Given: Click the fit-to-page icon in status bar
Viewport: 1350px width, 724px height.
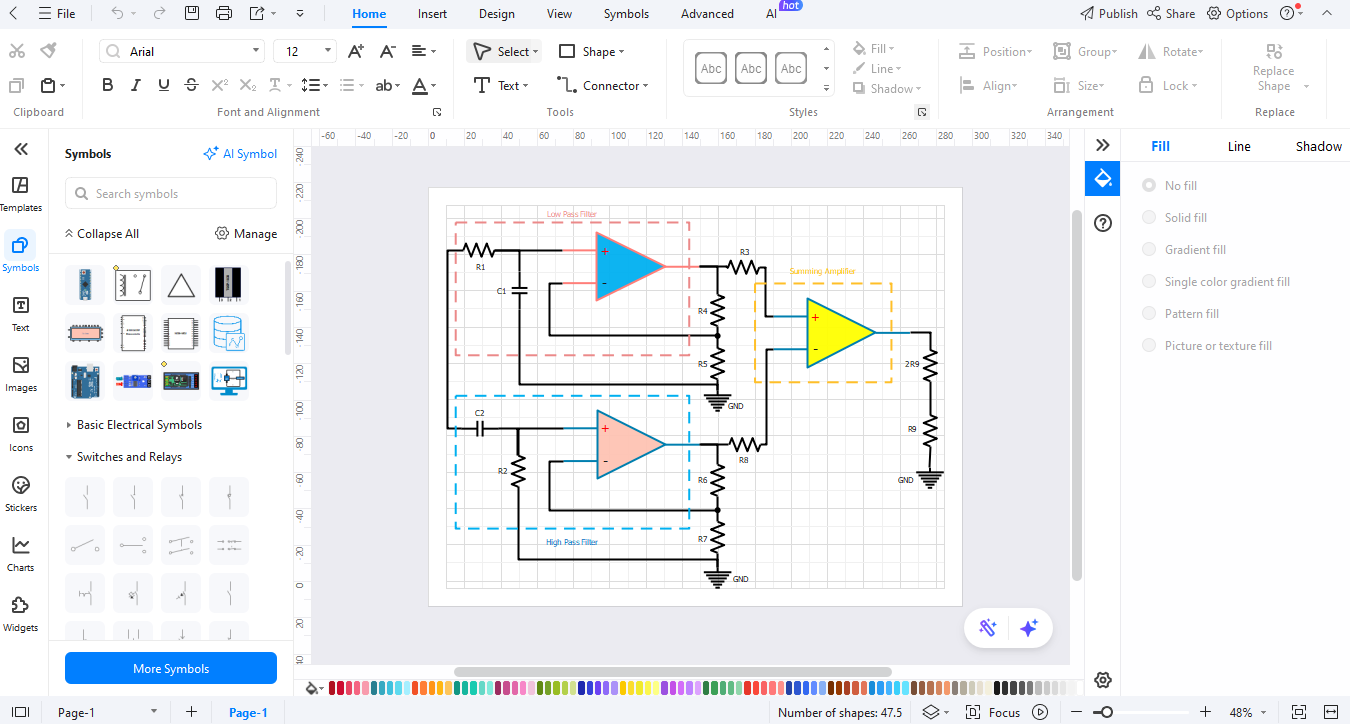Looking at the screenshot, I should [1299, 712].
